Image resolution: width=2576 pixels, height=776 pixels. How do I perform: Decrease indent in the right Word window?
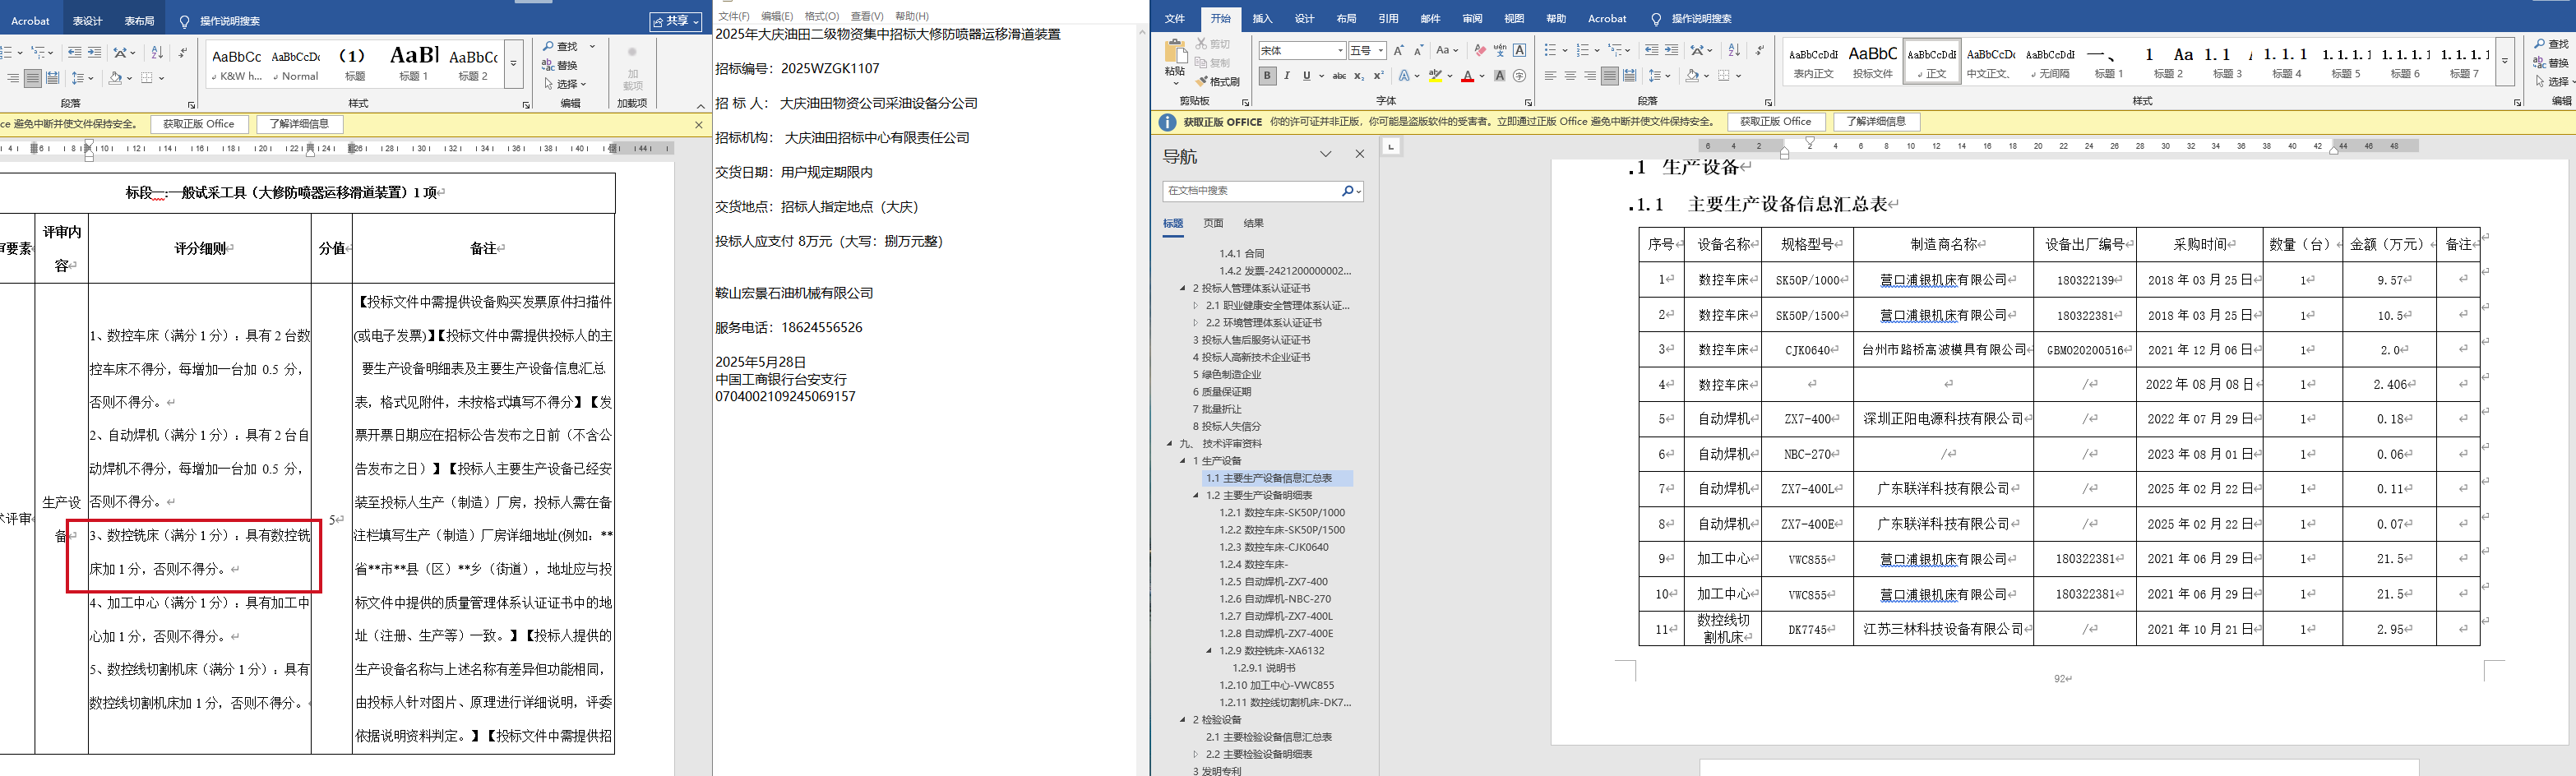tap(1651, 50)
